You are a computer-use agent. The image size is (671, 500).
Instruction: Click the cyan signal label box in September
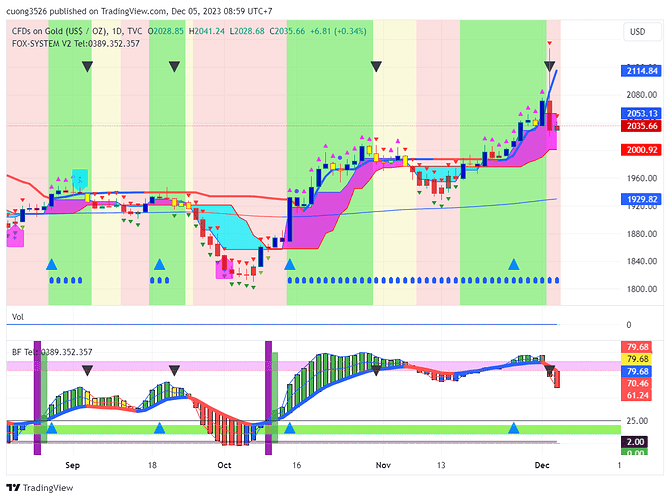click(80, 179)
